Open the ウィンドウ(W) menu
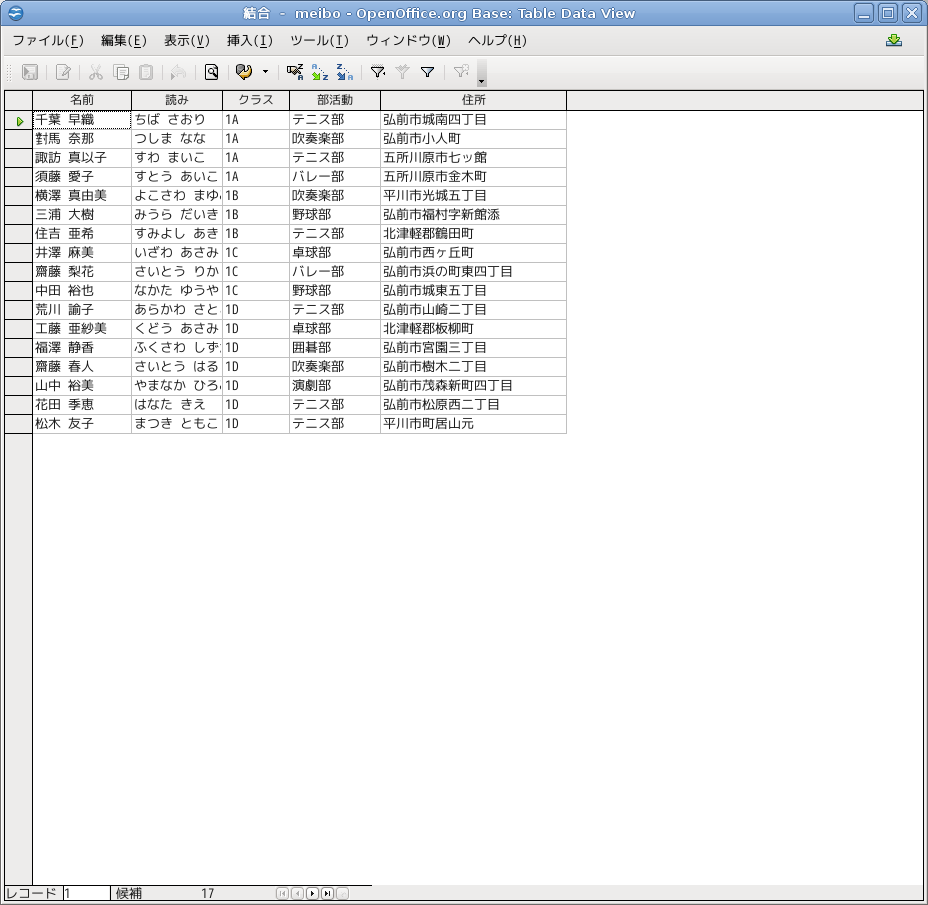 pyautogui.click(x=408, y=40)
